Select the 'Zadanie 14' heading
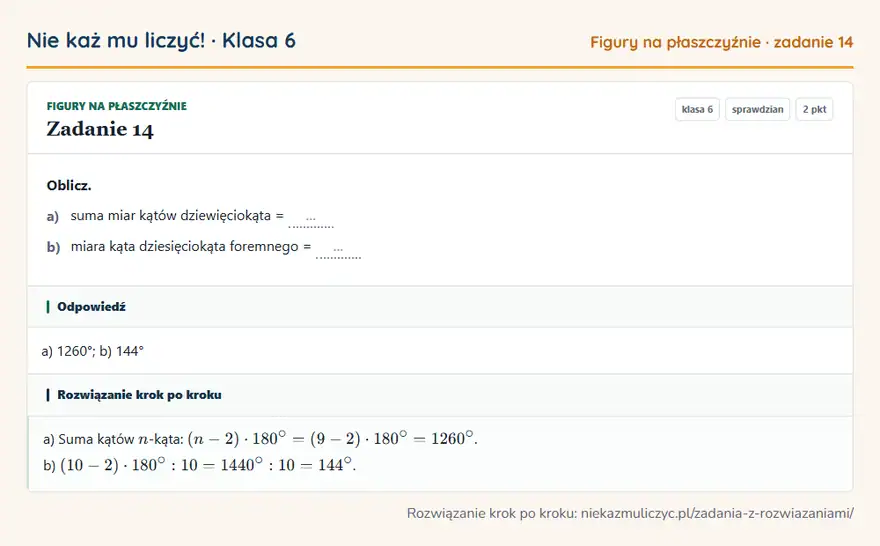This screenshot has width=880, height=546. (100, 129)
